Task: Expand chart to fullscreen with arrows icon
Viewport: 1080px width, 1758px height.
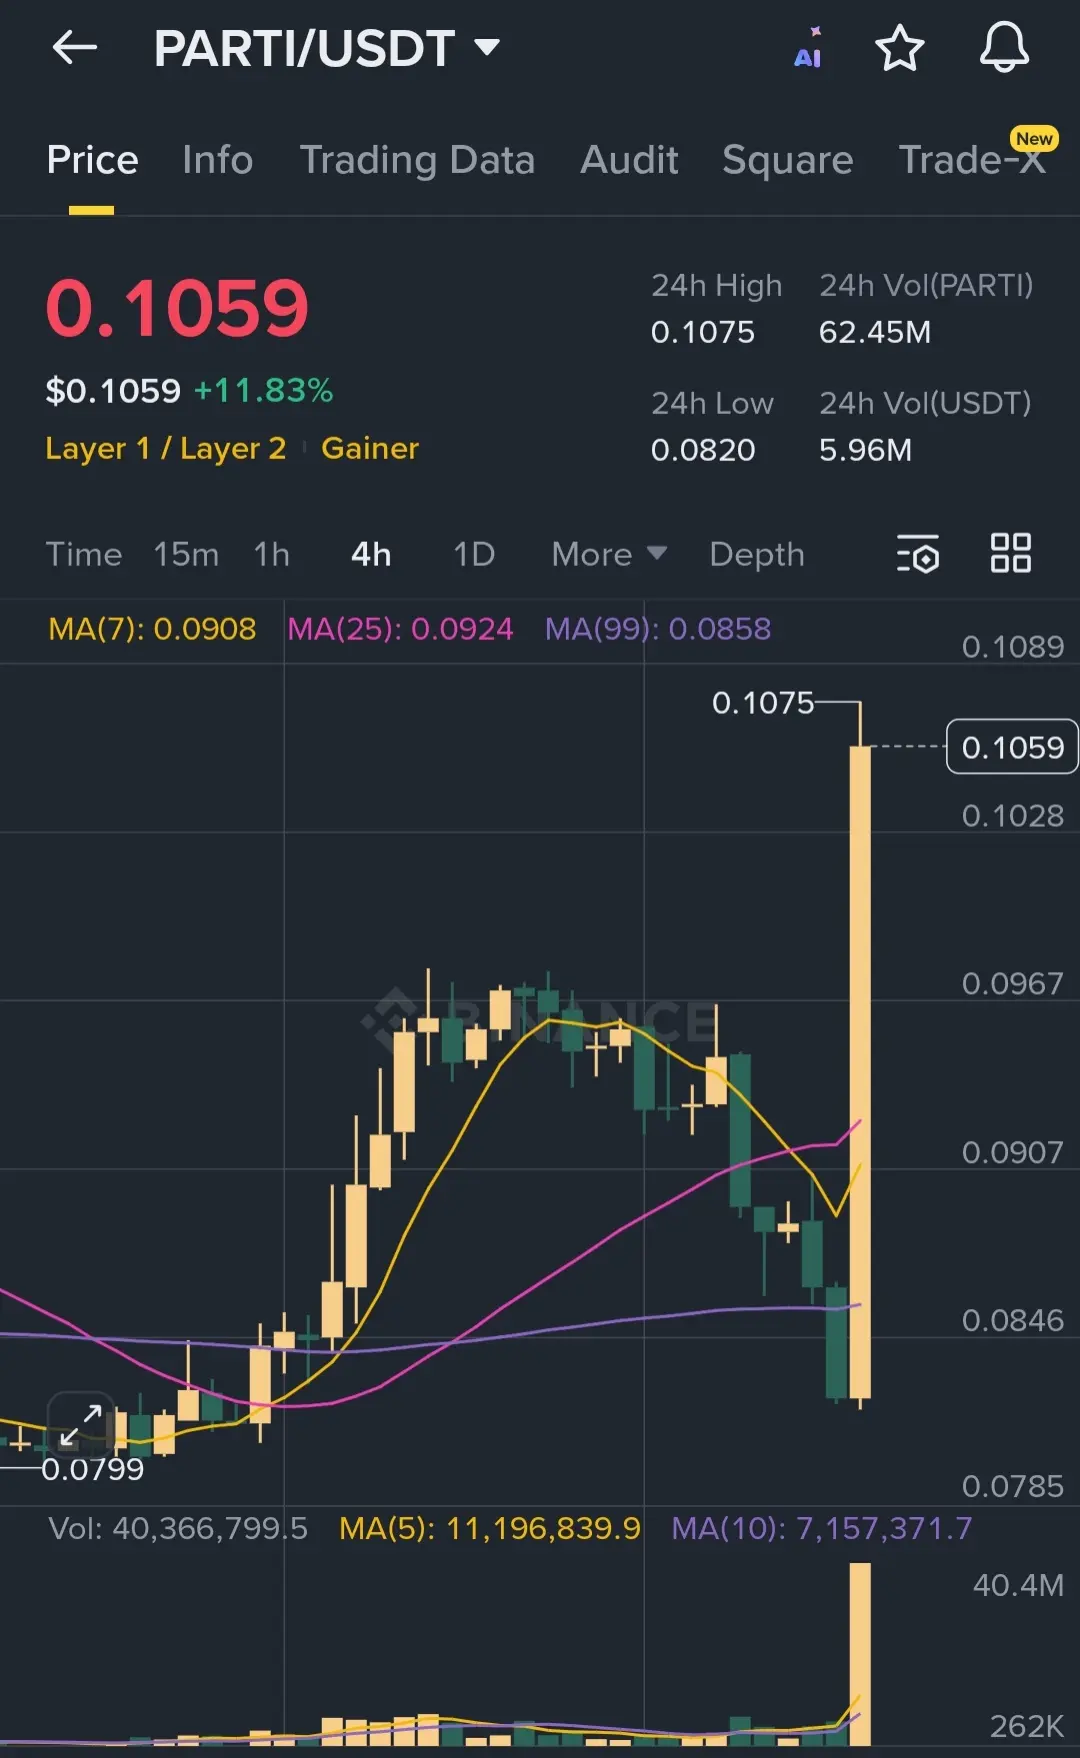Action: tap(81, 1425)
